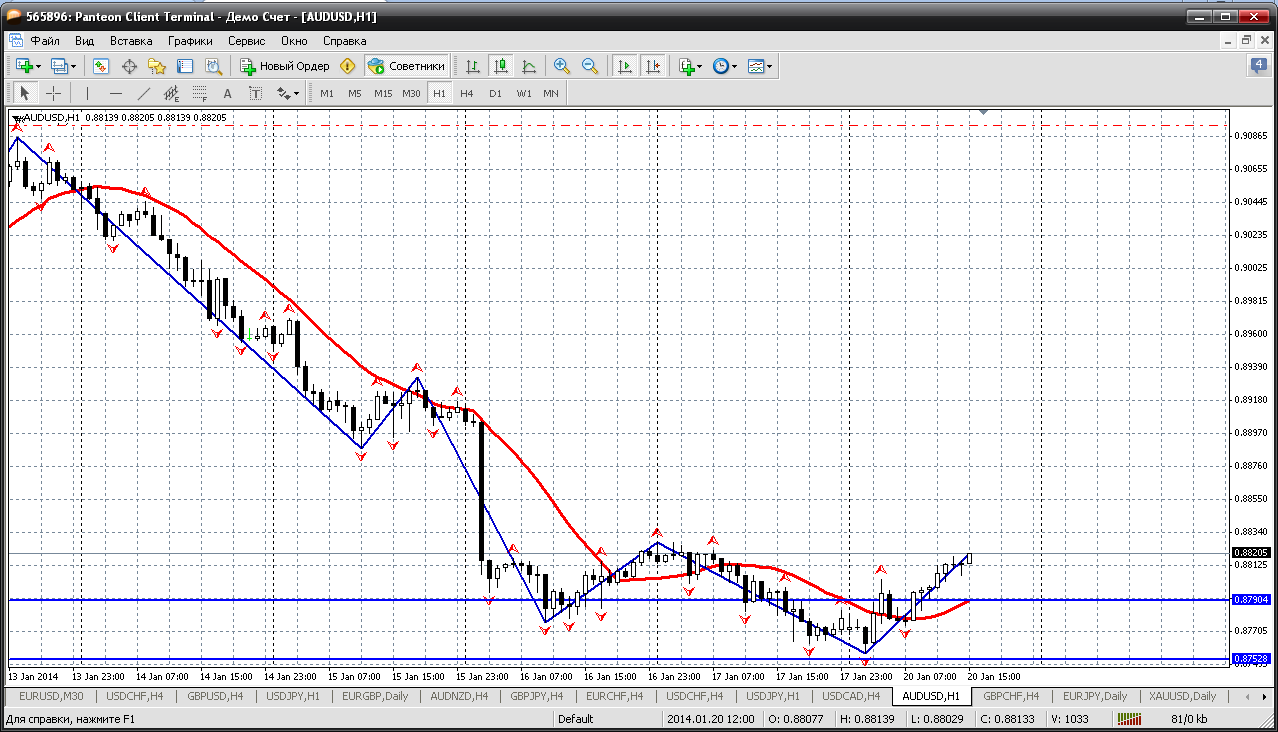Switch to the XAUUSD,Daily chart tab

tap(1182, 696)
